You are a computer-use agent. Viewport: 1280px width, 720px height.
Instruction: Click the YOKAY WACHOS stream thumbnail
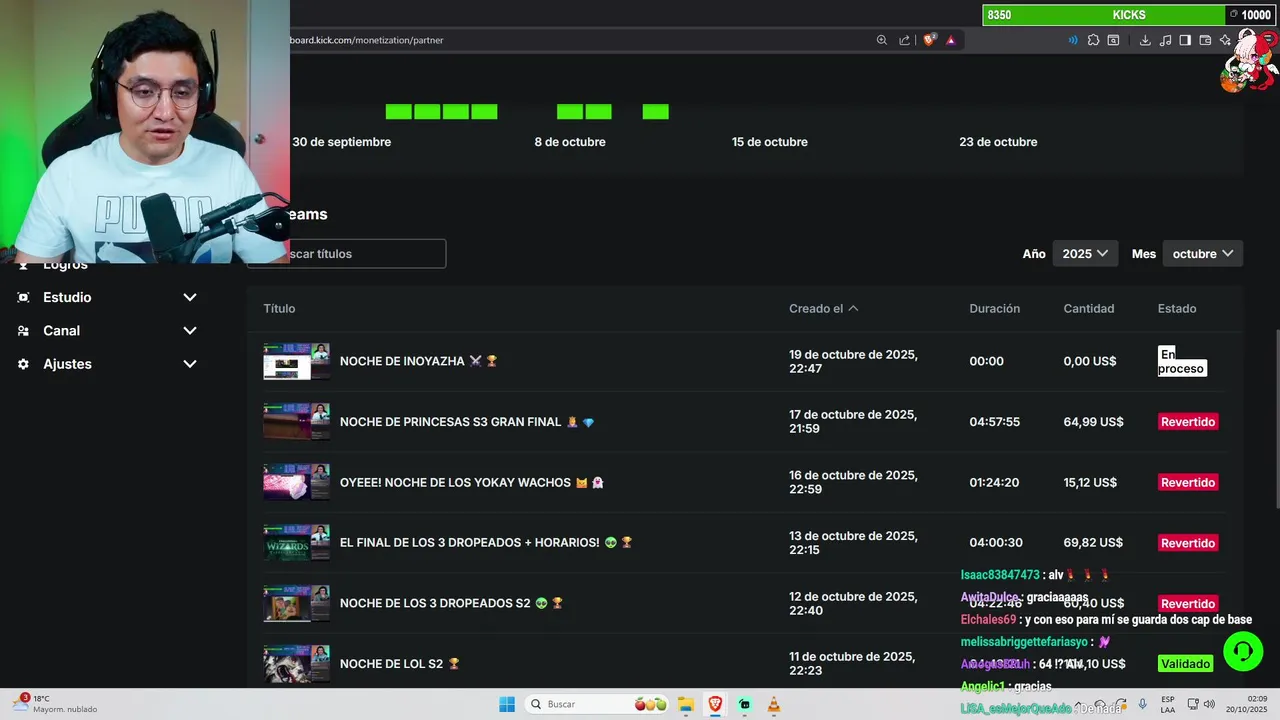(296, 482)
